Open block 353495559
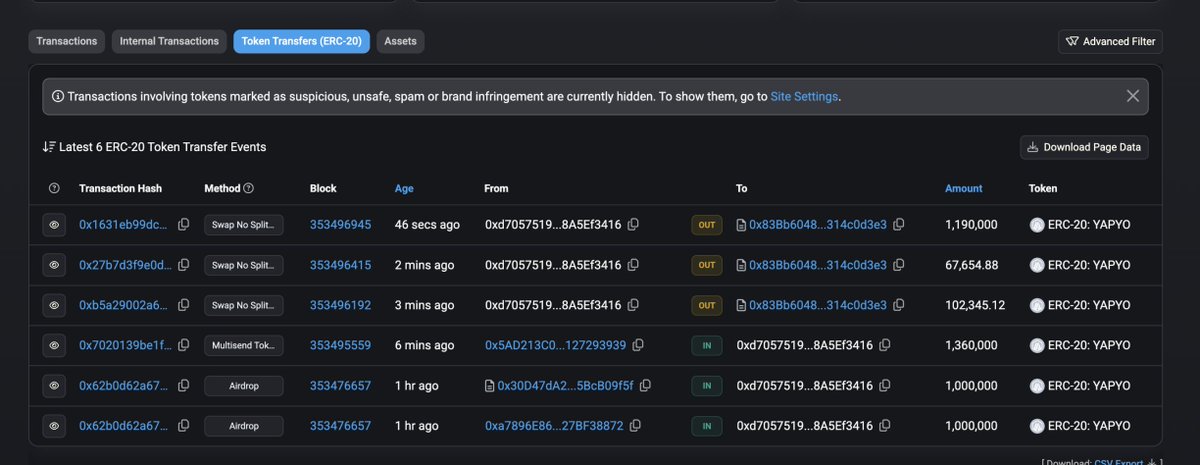1200x465 pixels. point(340,345)
